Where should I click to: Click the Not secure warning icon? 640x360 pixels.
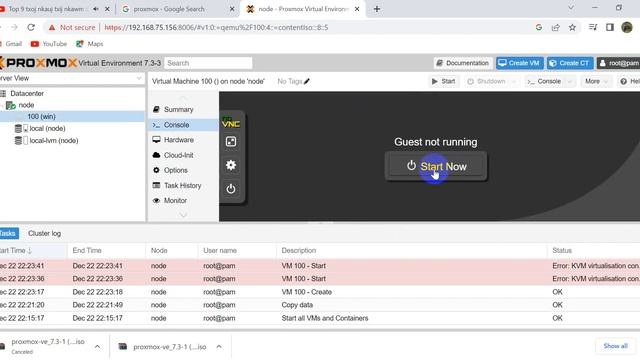click(52, 27)
